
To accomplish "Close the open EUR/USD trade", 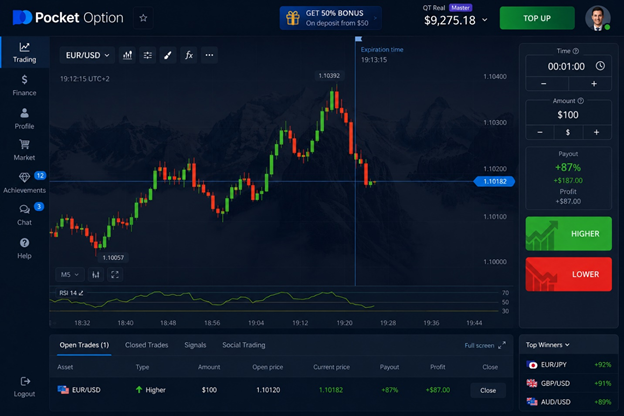I will point(488,390).
